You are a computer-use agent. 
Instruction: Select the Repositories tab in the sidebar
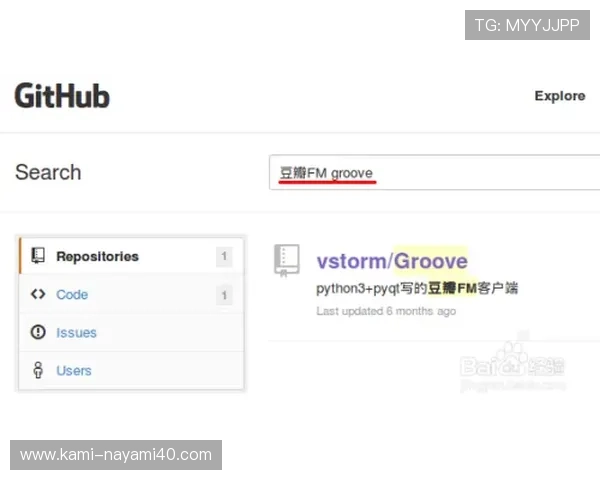pyautogui.click(x=131, y=256)
